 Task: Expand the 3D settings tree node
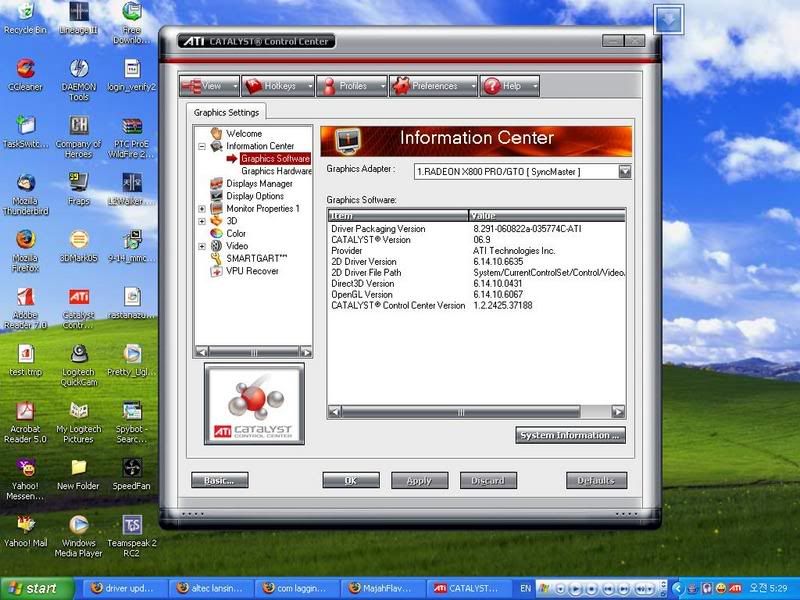(x=202, y=221)
